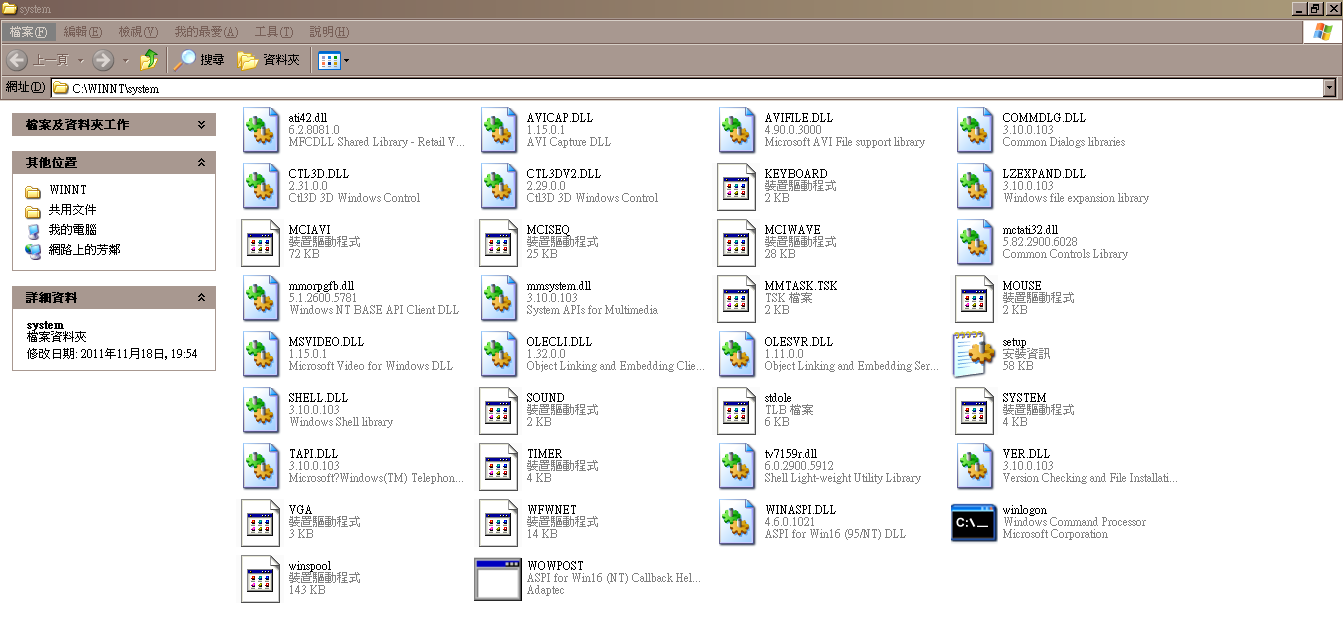Select the MOUSE driver icon
This screenshot has width=1343, height=638.
coord(975,298)
